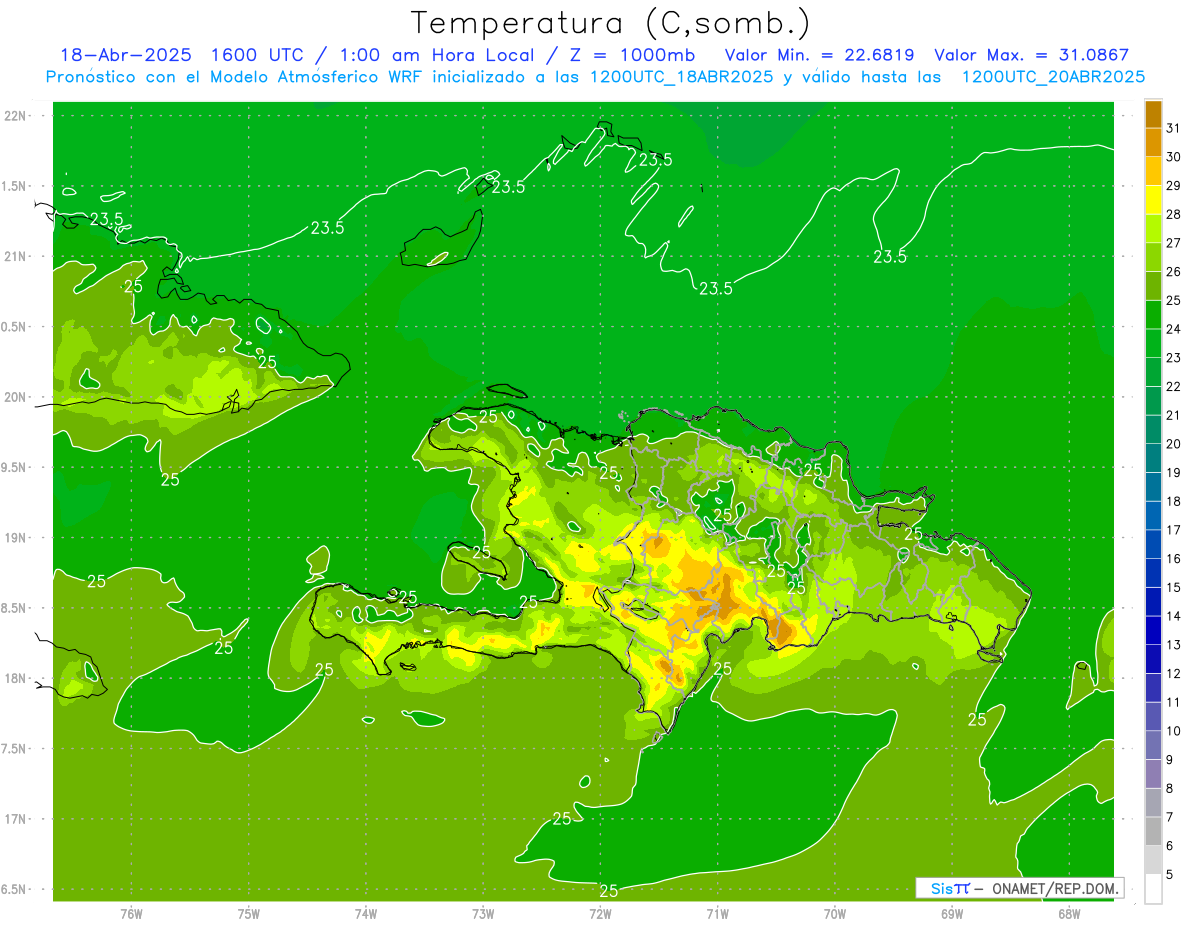Click the "ONAMET/REP.DOM." credit label
Screen dimensions: 1200x927
point(1055,888)
